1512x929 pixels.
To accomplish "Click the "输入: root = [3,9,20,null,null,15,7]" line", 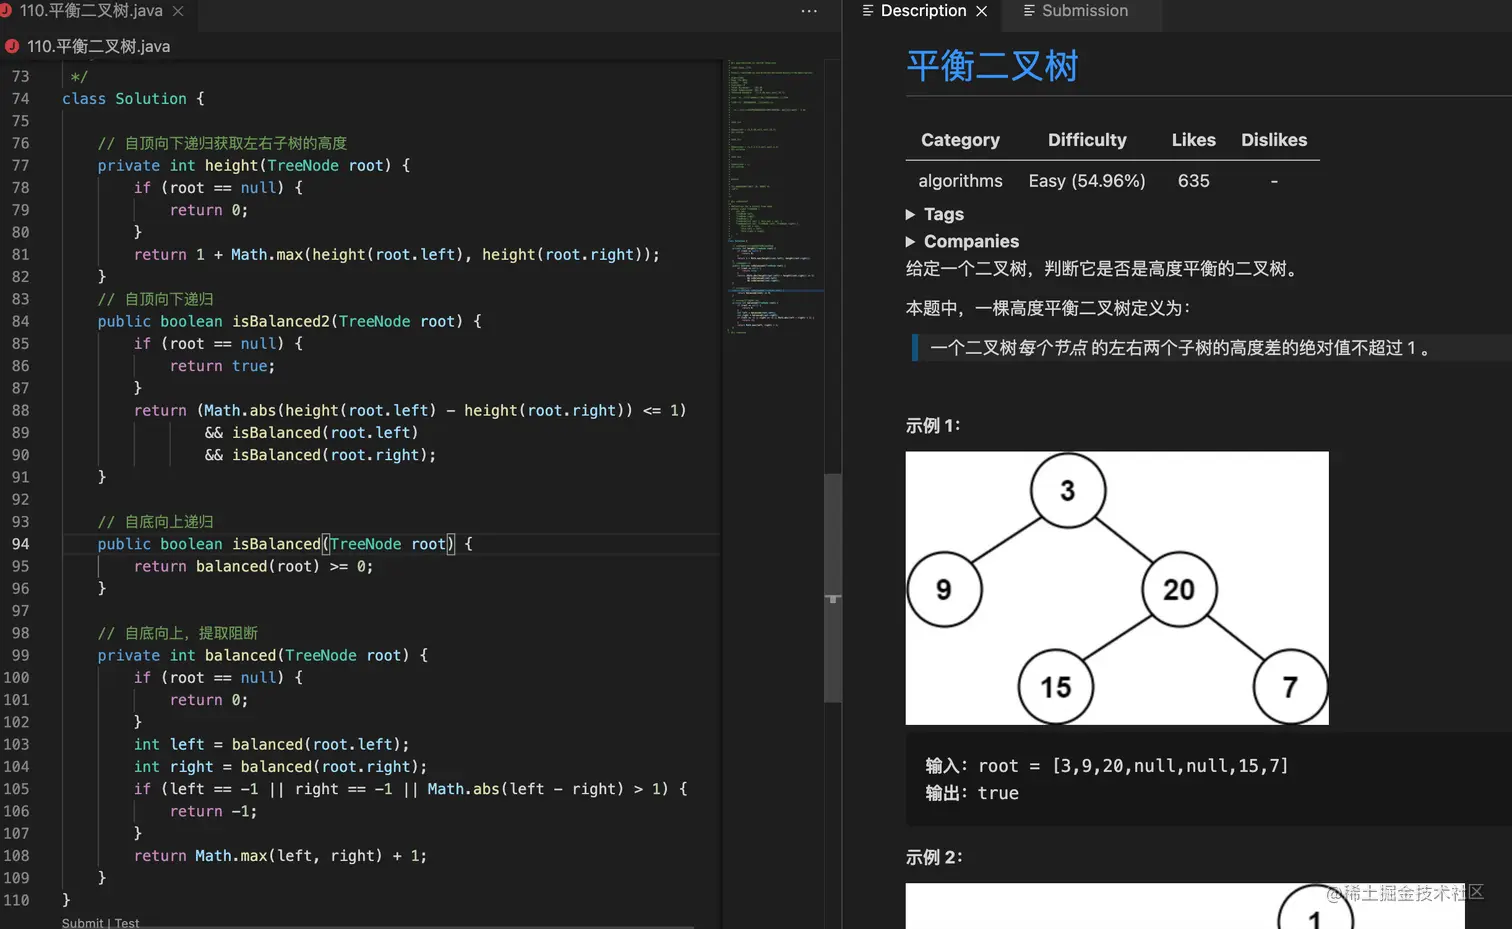I will click(x=1107, y=766).
